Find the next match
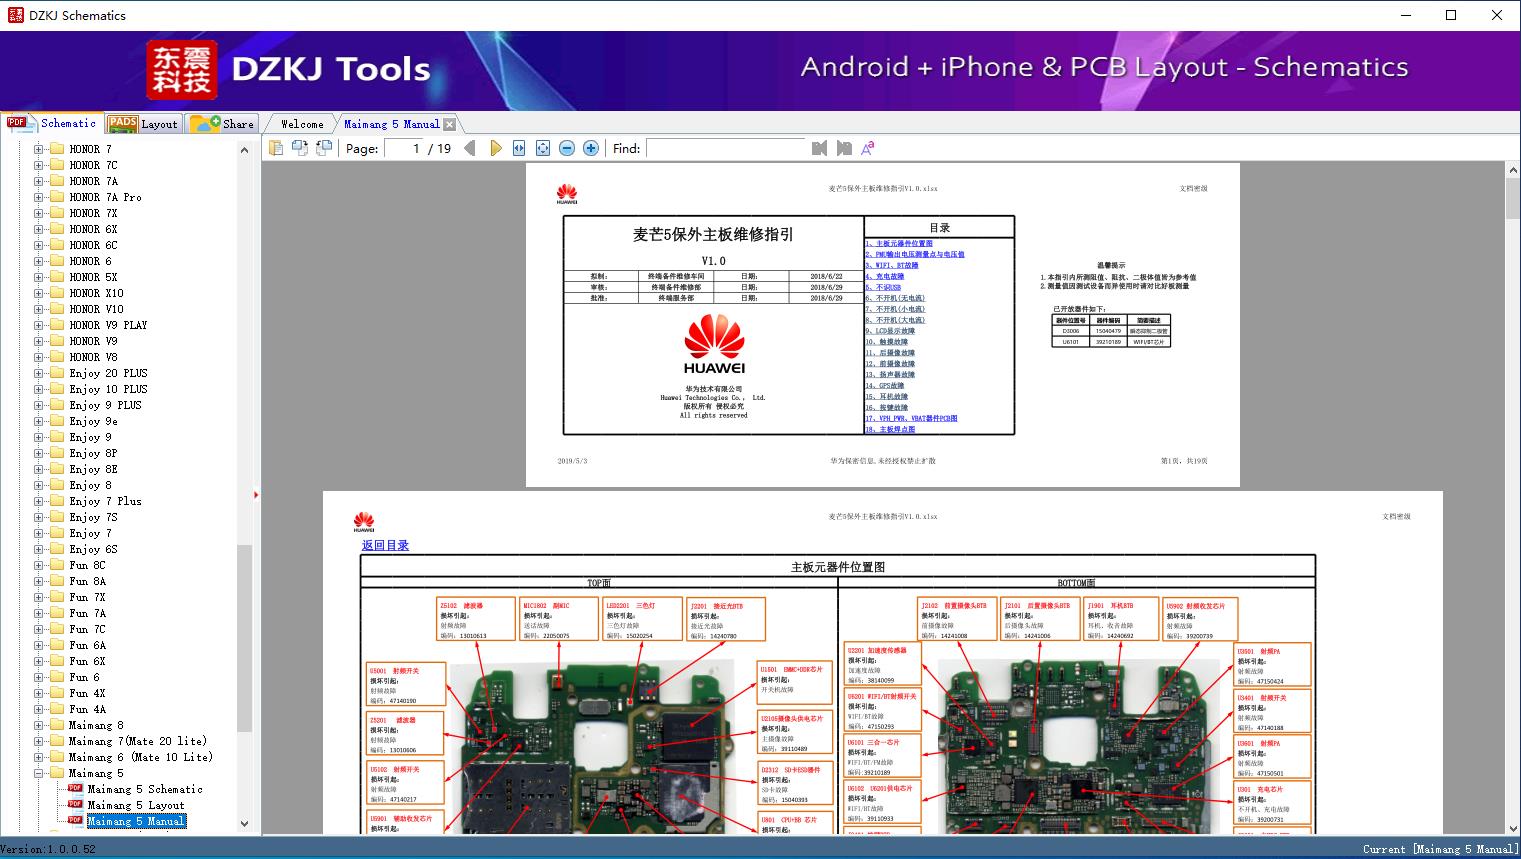Image resolution: width=1521 pixels, height=859 pixels. pos(844,148)
